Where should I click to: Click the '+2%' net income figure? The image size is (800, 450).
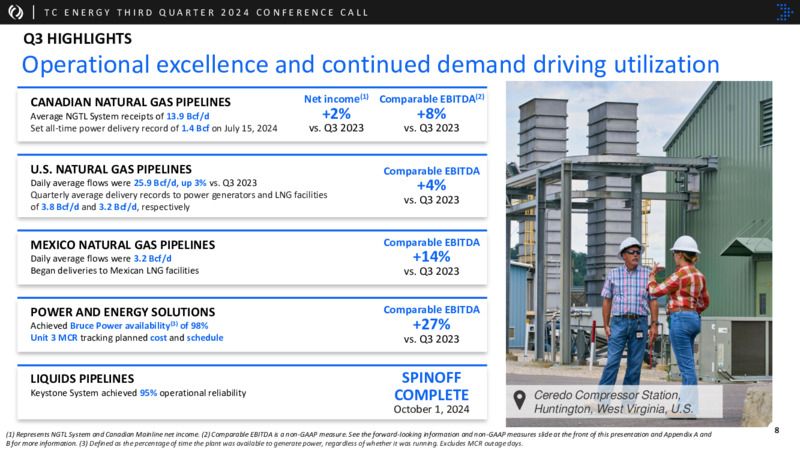pos(336,113)
